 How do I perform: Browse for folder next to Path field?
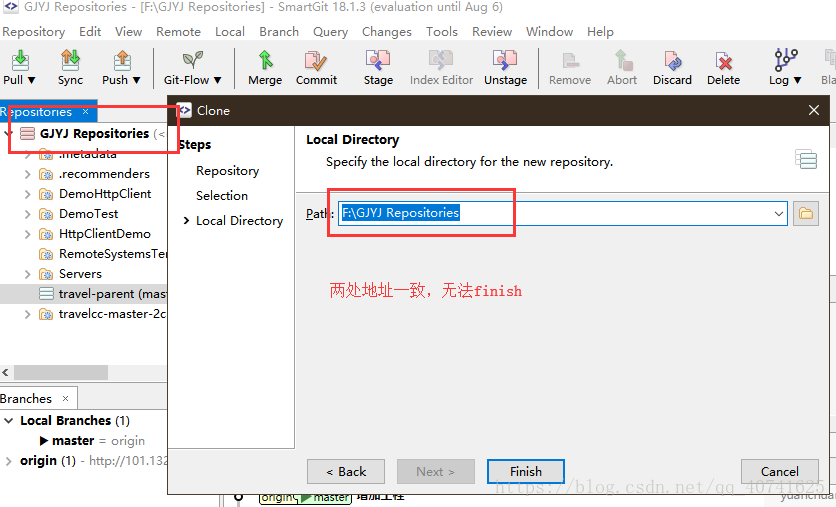806,214
